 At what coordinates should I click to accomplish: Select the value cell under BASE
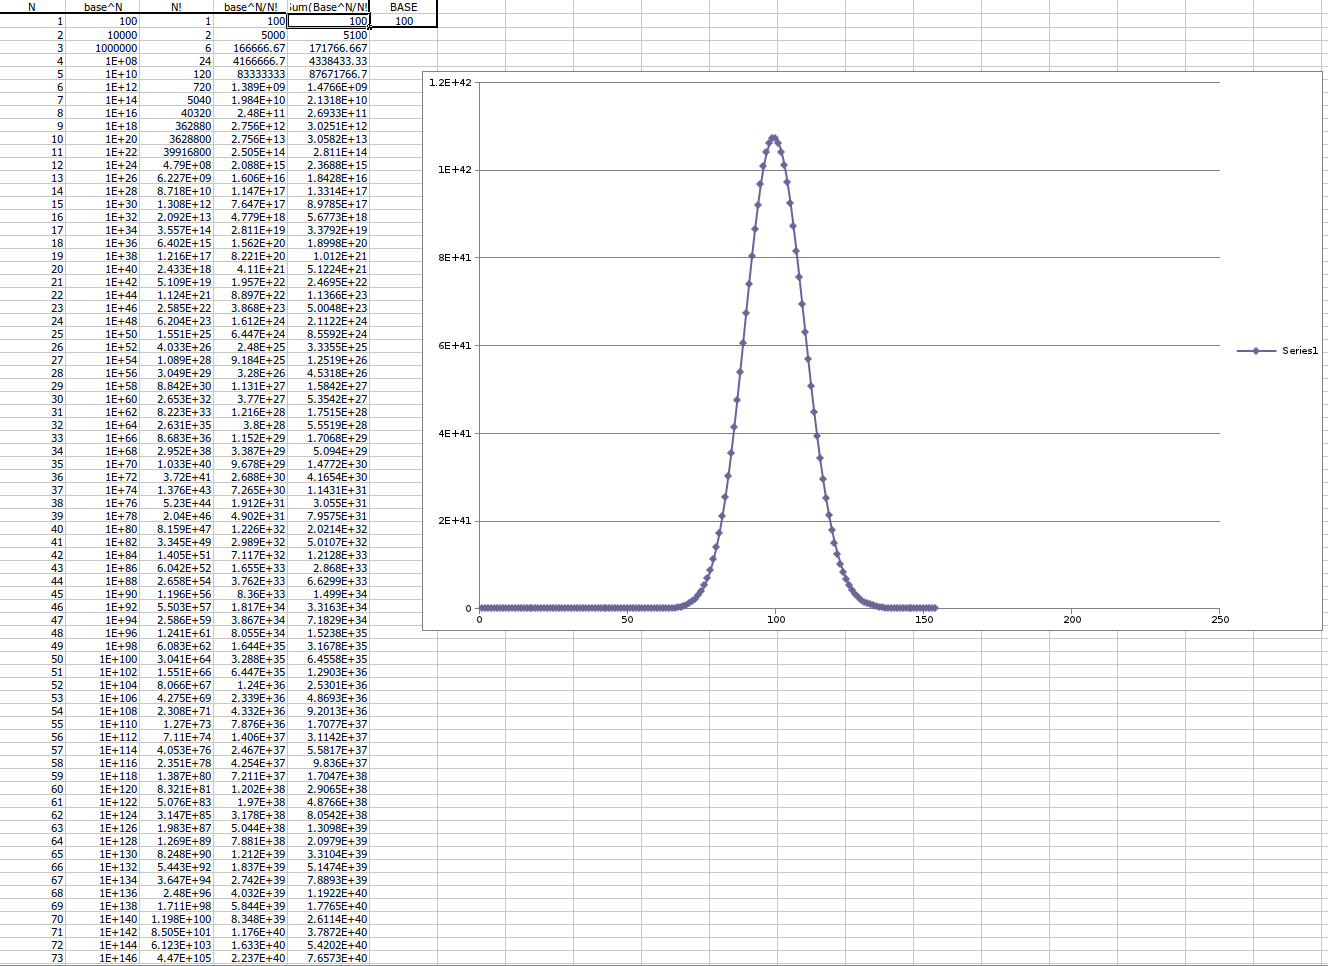[404, 21]
